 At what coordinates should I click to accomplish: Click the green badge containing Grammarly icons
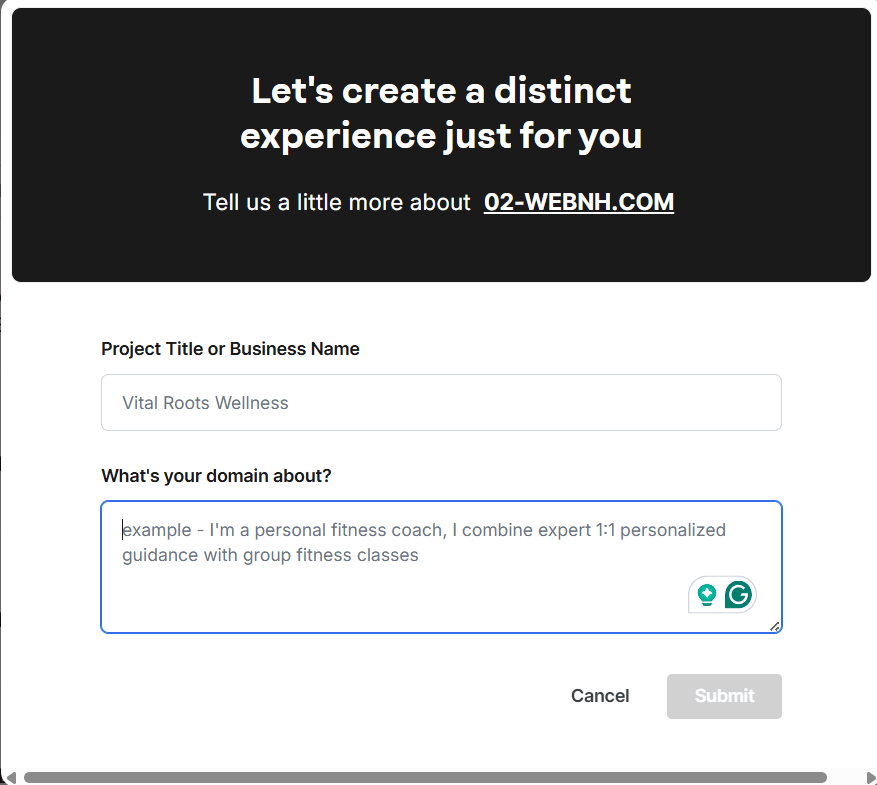(722, 594)
